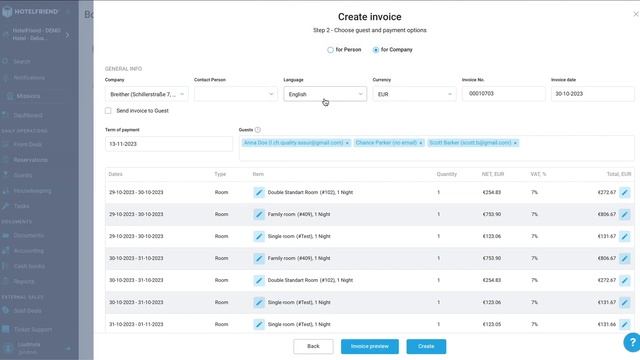Remove Chance Parker from guests
The image size is (640, 360).
420,143
